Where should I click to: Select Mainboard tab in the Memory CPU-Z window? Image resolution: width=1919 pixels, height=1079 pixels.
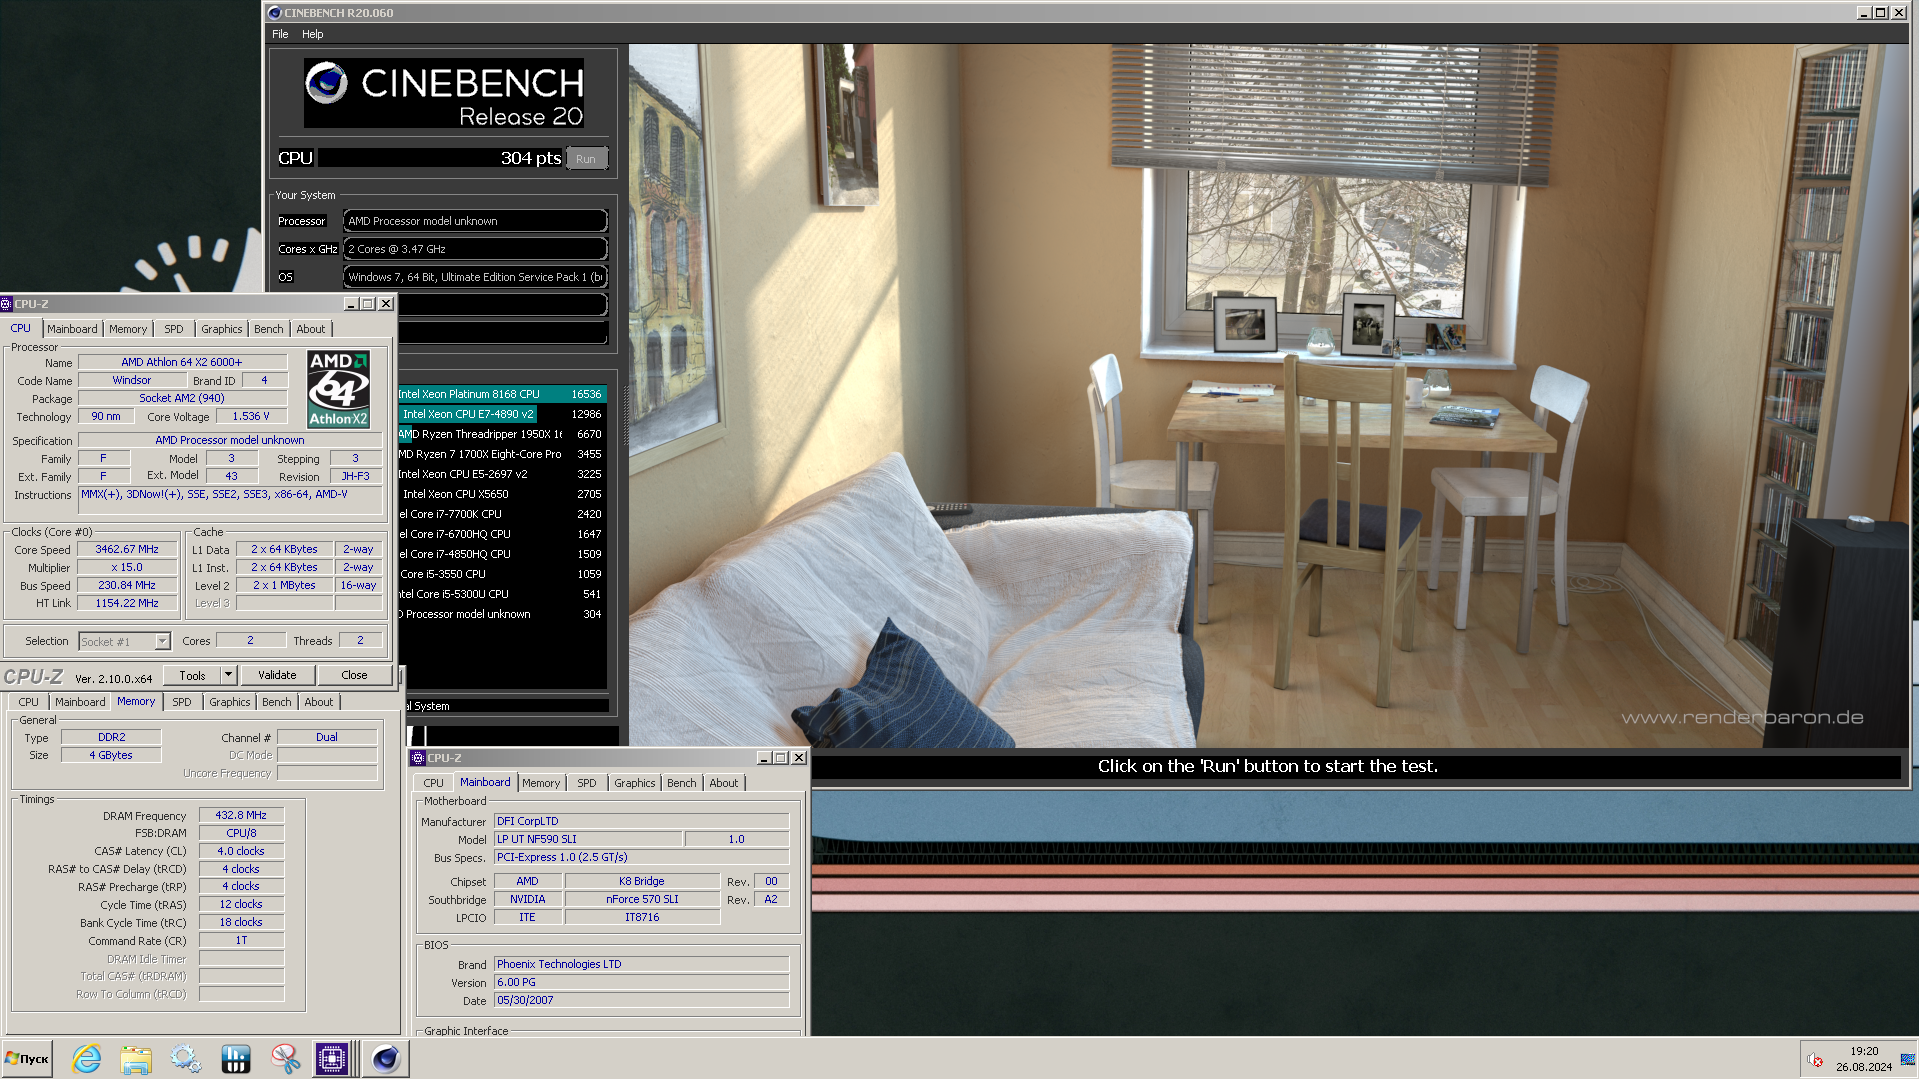point(80,702)
